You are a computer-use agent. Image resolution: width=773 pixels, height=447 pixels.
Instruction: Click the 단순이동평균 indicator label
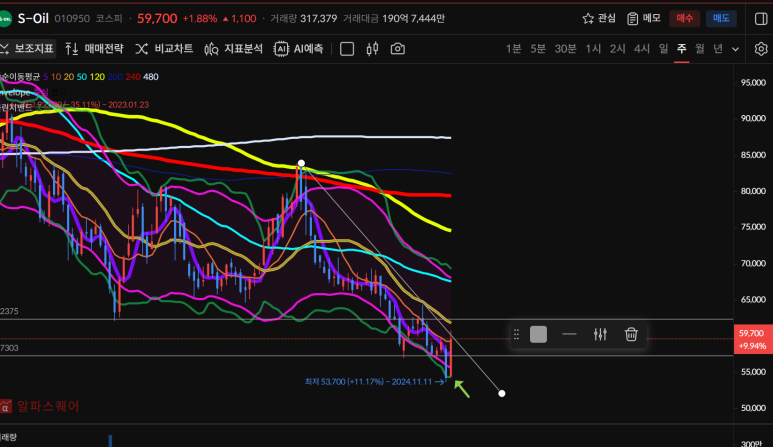click(x=20, y=77)
